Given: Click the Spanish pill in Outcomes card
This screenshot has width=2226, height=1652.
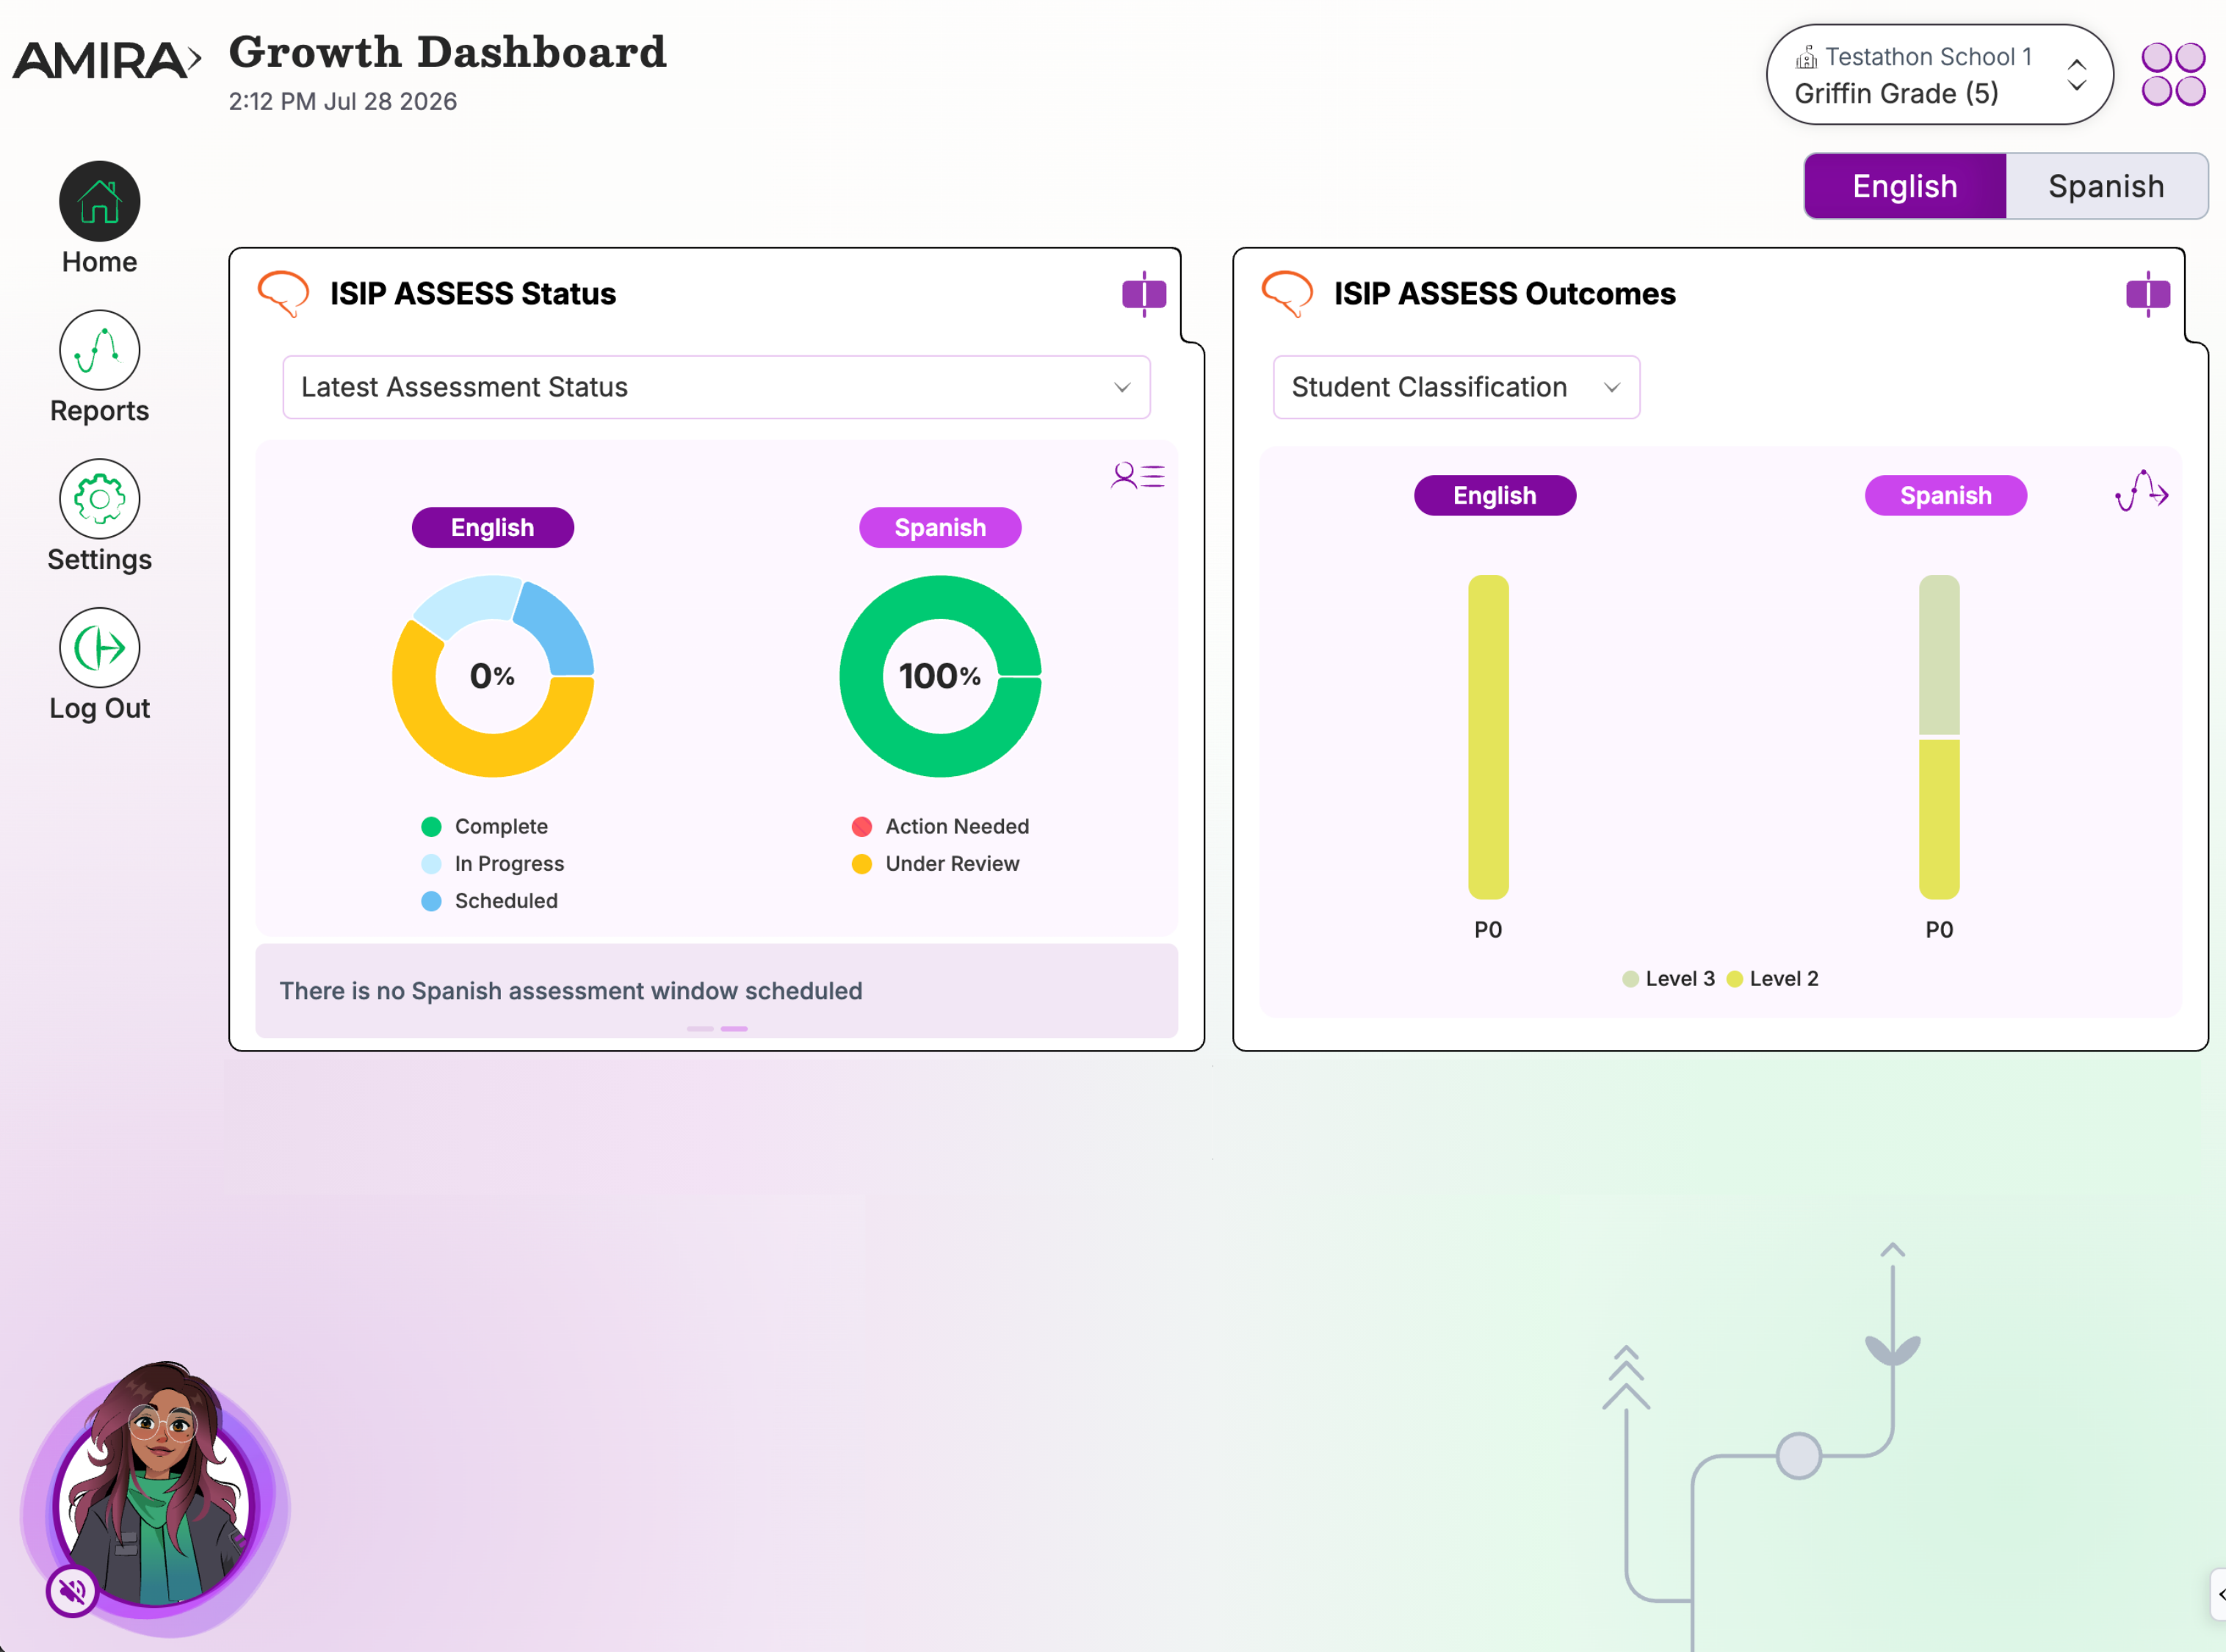Looking at the screenshot, I should click(1945, 495).
